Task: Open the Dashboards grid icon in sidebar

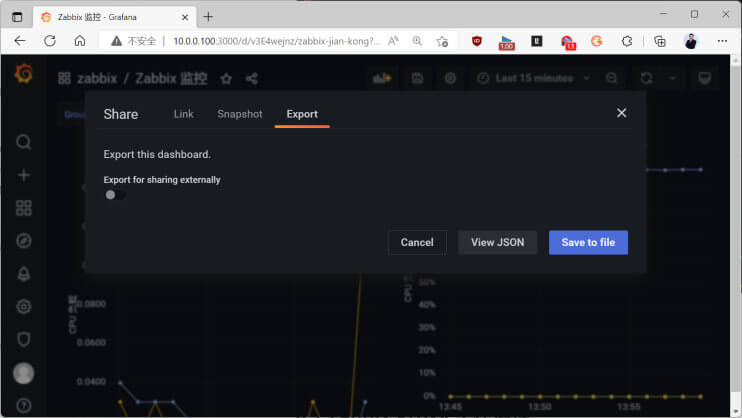Action: click(x=24, y=208)
